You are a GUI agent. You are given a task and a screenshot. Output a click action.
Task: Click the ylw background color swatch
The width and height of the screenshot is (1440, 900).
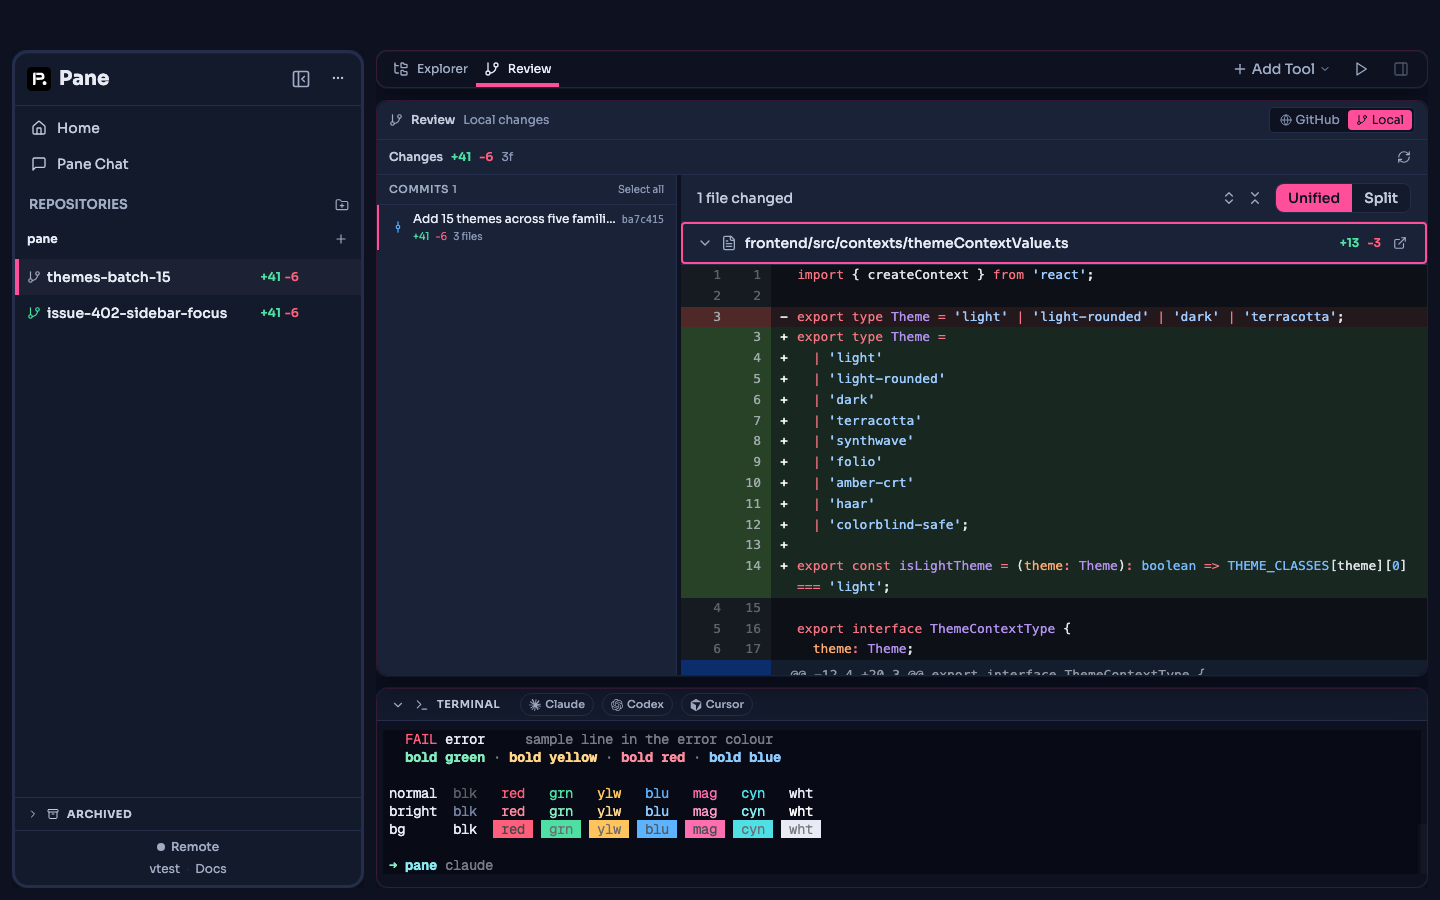coord(609,830)
